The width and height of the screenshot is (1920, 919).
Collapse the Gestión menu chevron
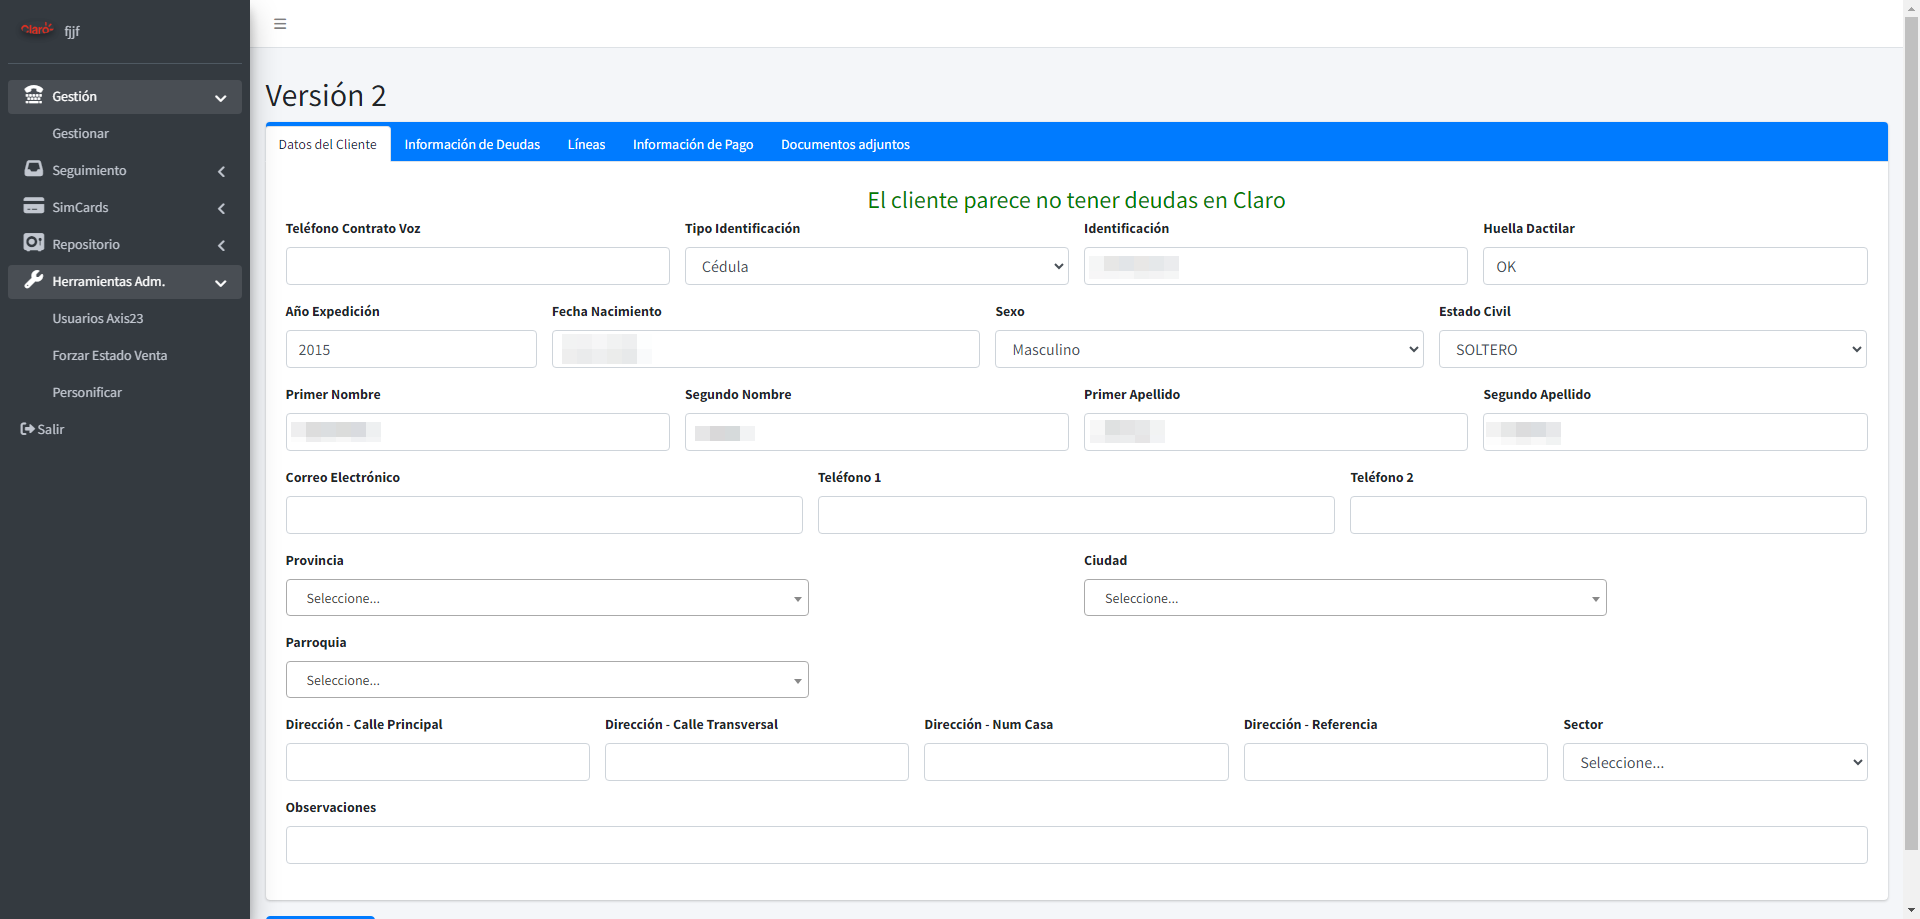pos(221,97)
